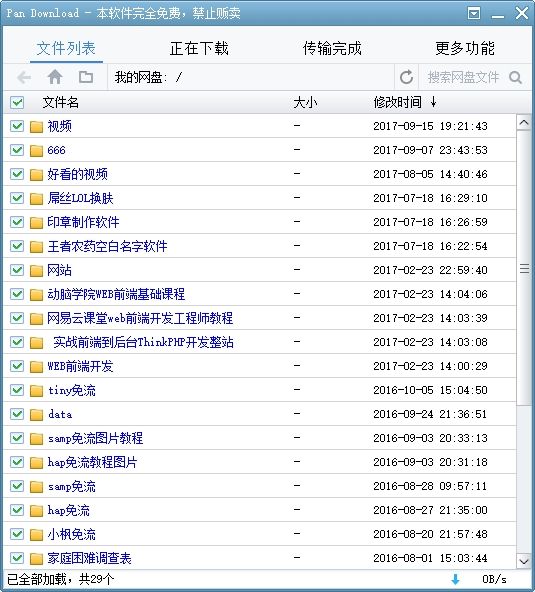Click the sort direction arrow beside 修改时间
This screenshot has height=592, width=535.
(x=433, y=102)
